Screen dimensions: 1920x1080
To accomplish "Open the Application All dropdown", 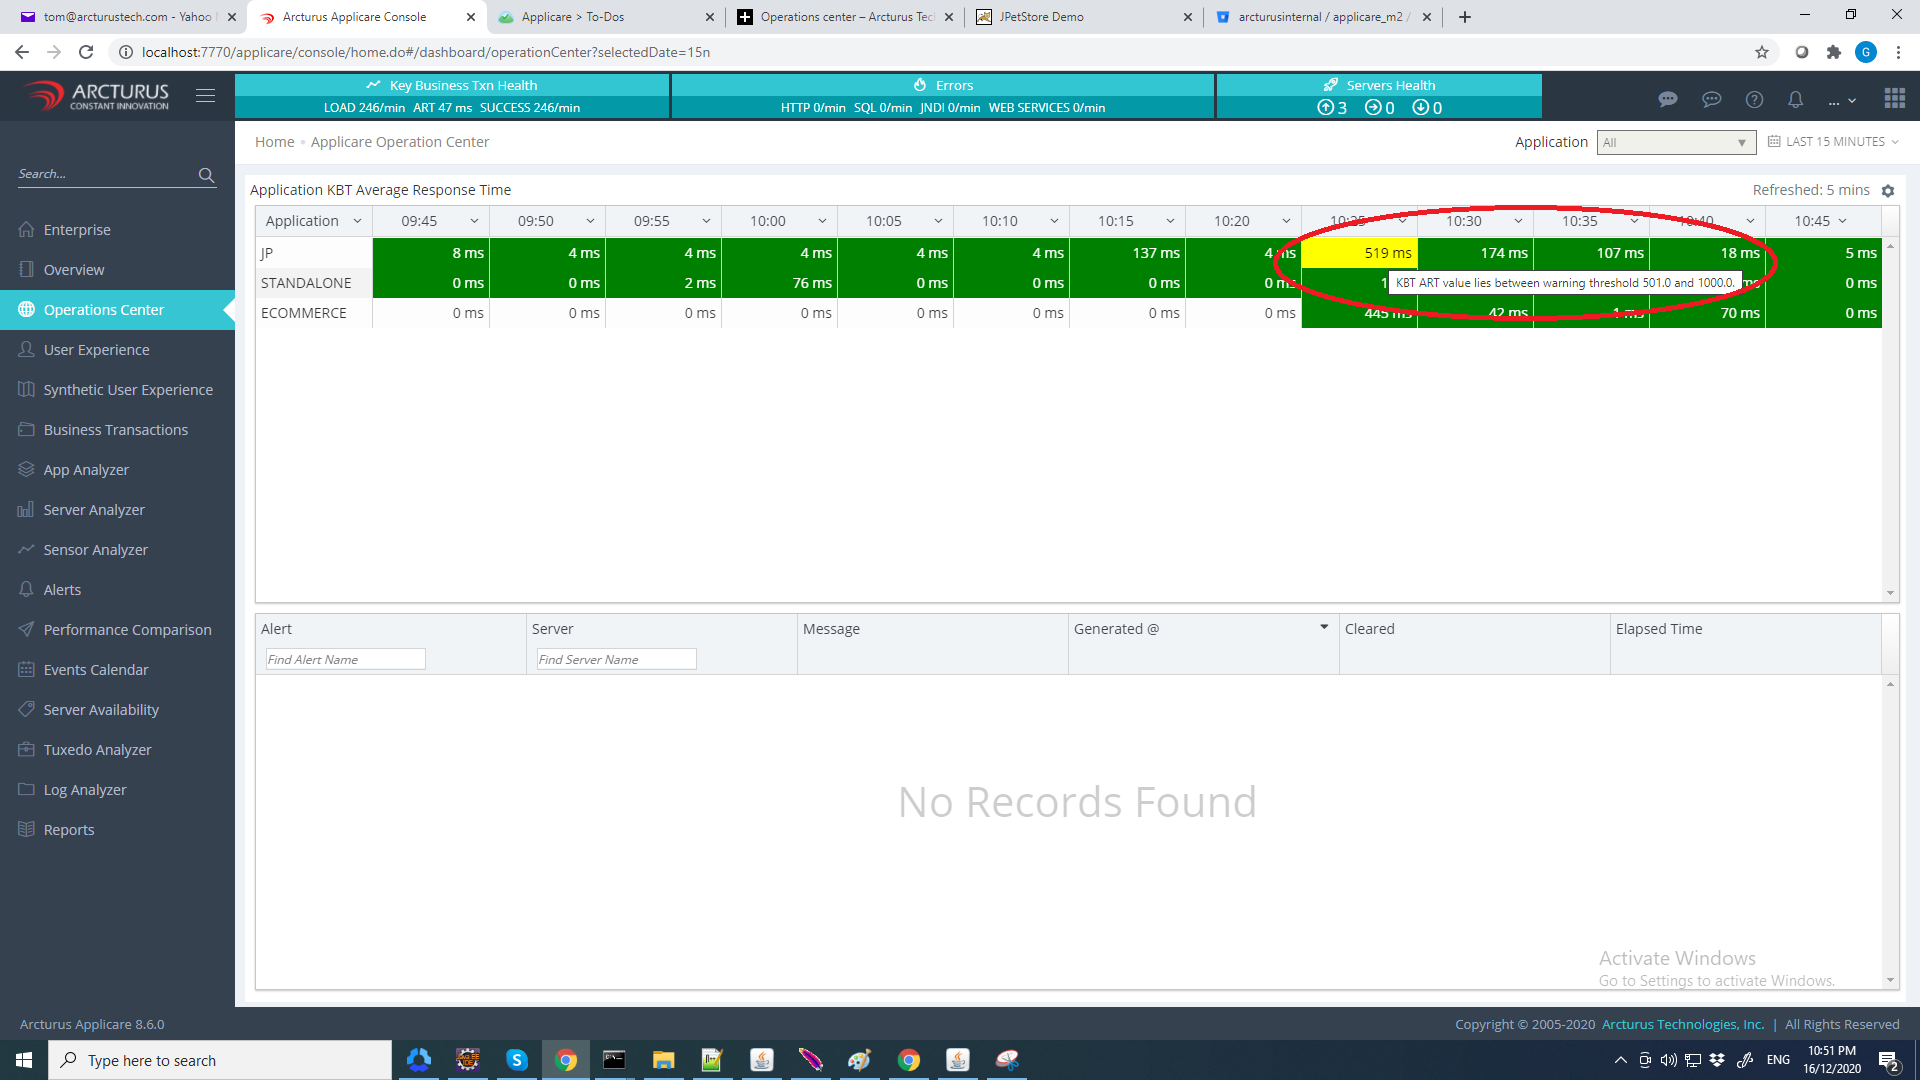I will tap(1675, 143).
